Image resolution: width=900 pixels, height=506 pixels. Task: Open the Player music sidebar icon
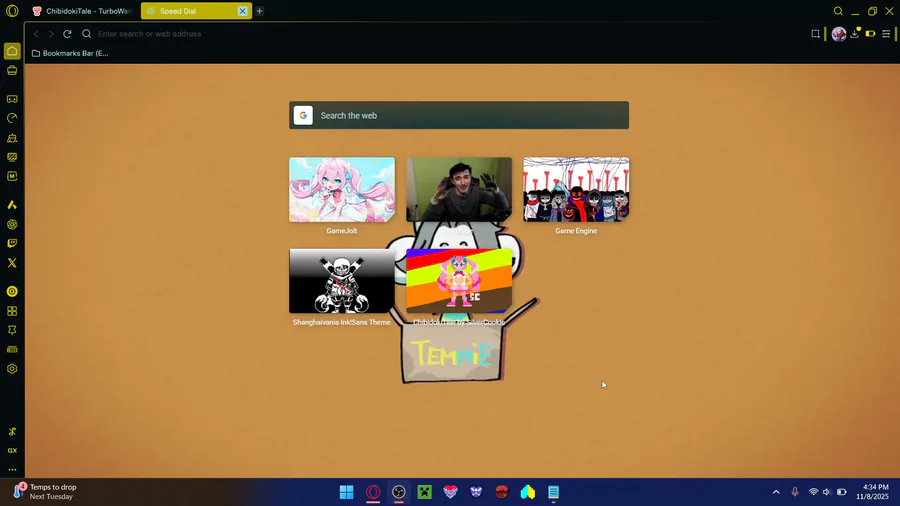tap(12, 291)
